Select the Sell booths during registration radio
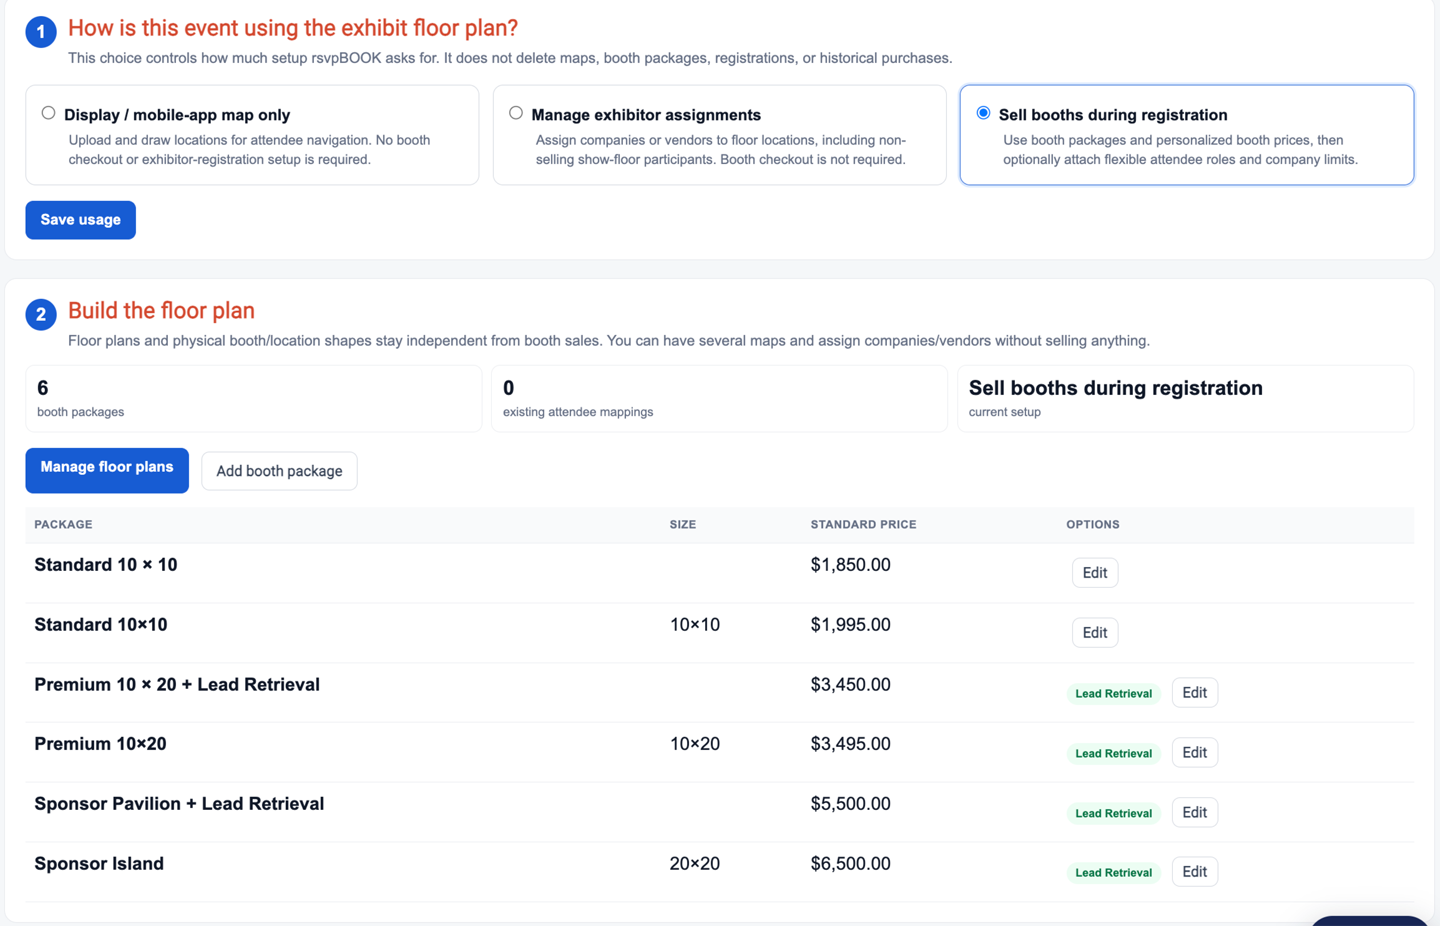1440x926 pixels. (984, 113)
